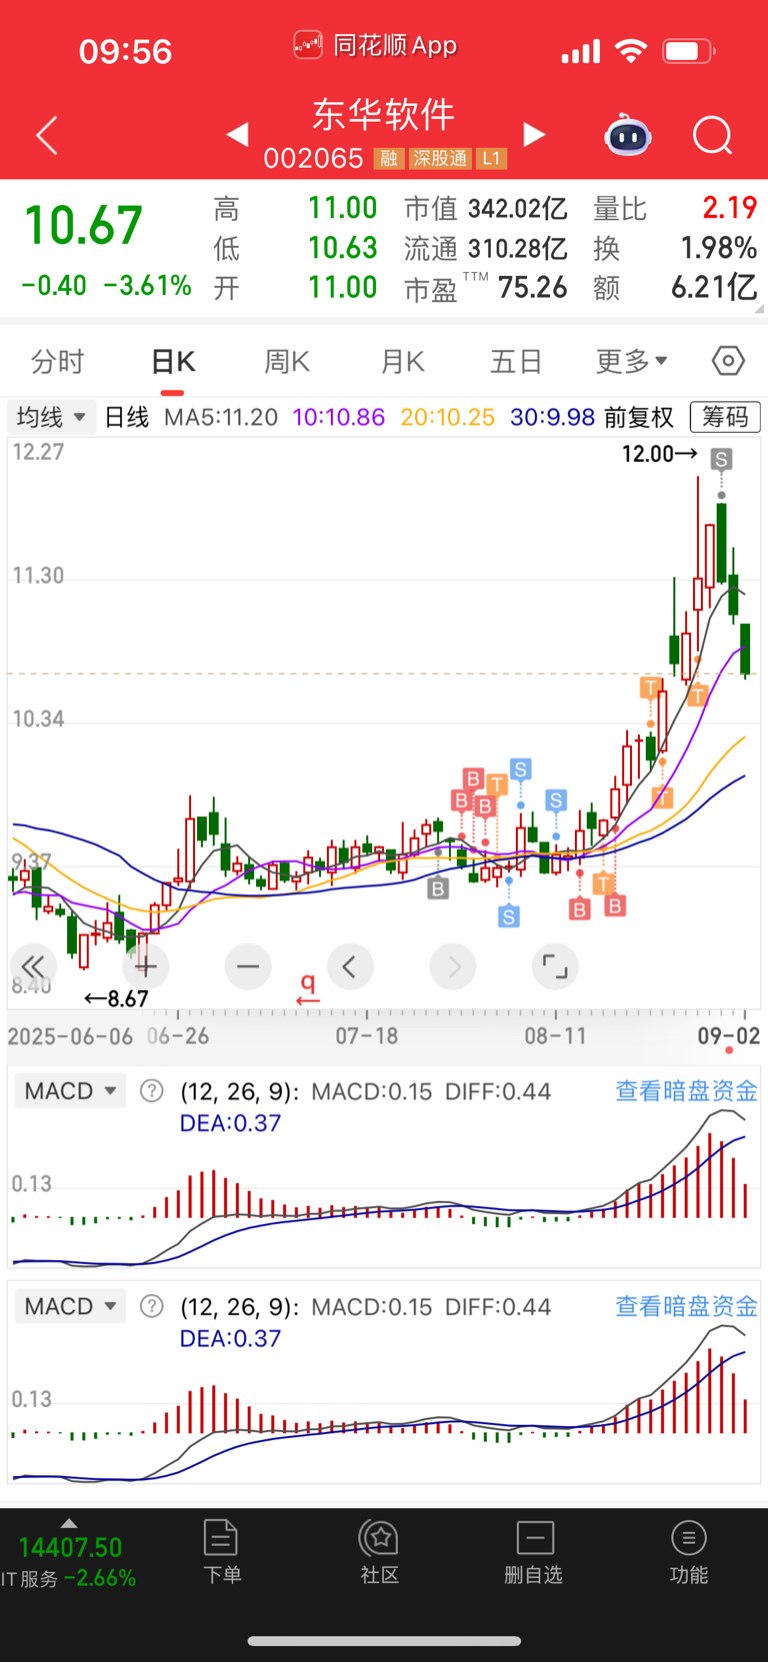Tap 换 1.98% turnover value
The image size is (768, 1663).
719,247
